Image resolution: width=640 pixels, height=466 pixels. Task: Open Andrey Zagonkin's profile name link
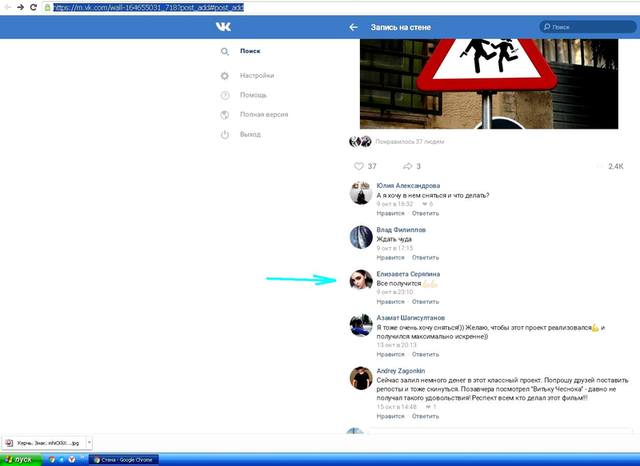(400, 371)
